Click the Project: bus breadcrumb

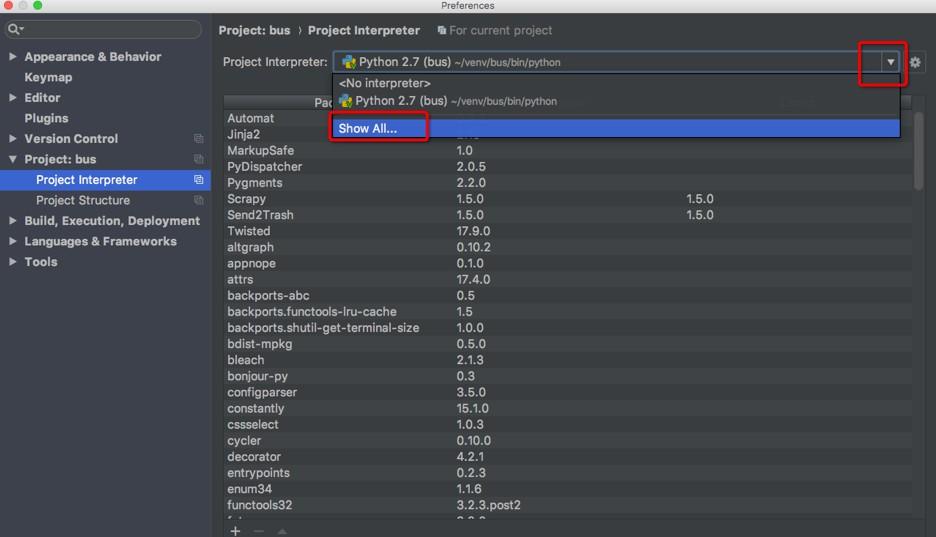pyautogui.click(x=254, y=30)
